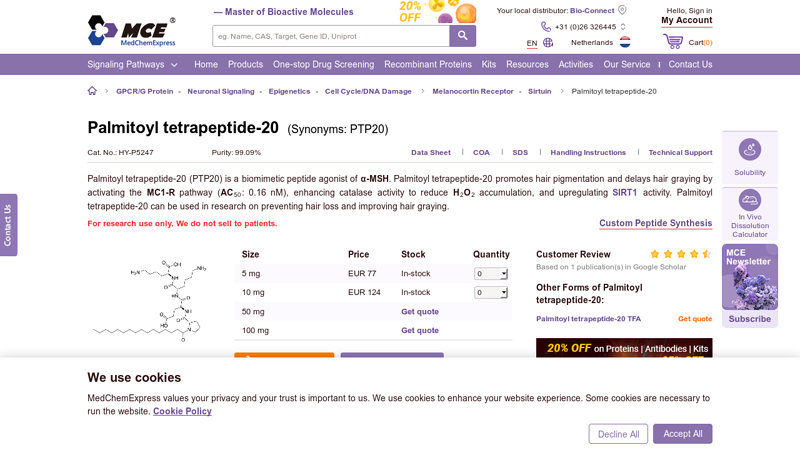The height and width of the screenshot is (450, 800).
Task: Open Our Service menu
Action: (627, 65)
